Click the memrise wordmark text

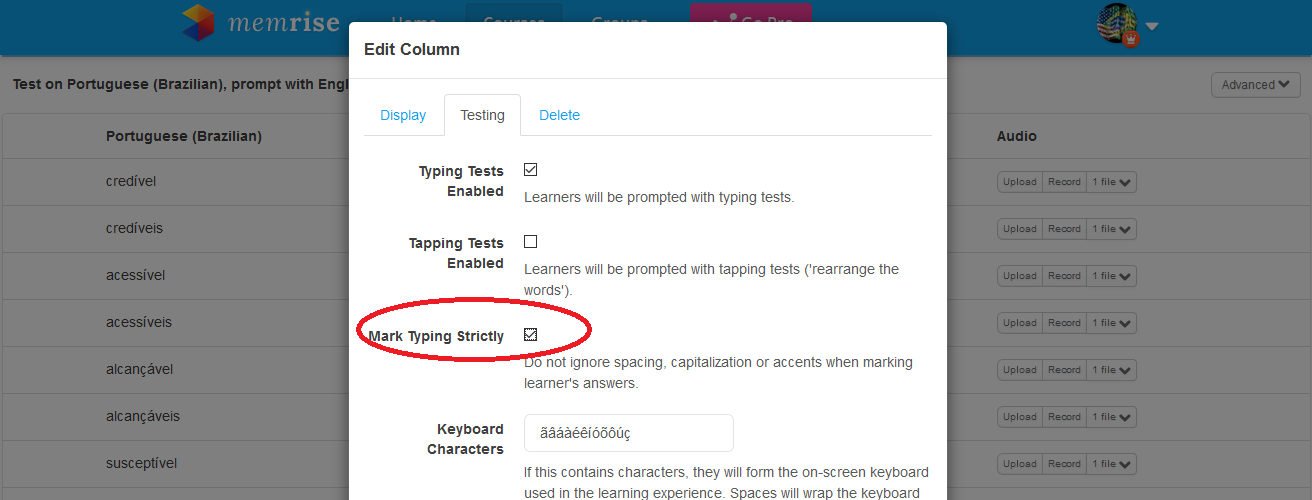click(284, 22)
